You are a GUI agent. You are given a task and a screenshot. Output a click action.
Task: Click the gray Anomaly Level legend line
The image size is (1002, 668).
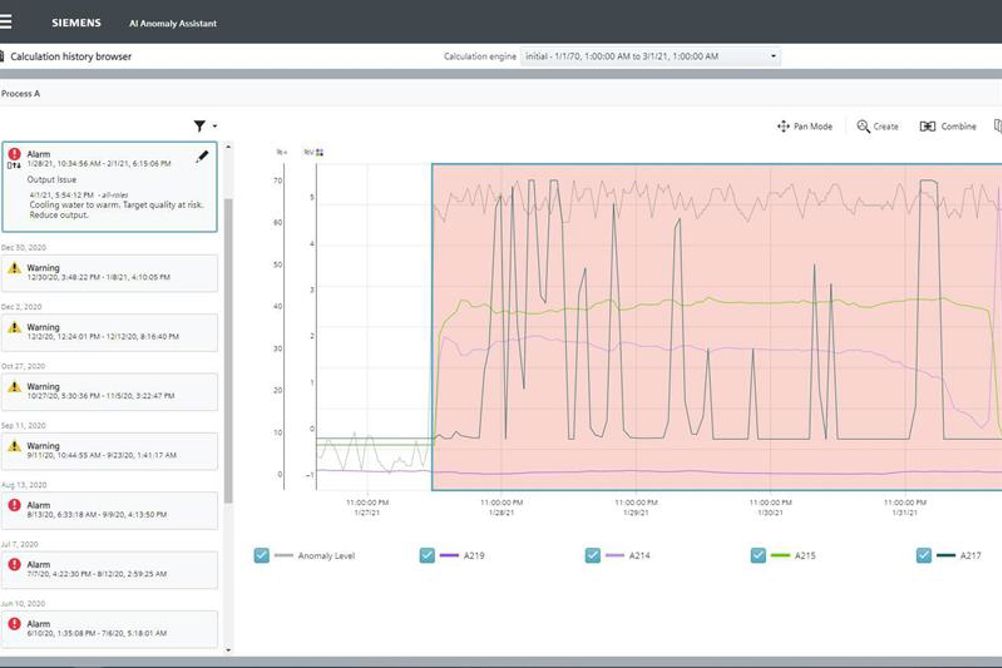click(284, 555)
